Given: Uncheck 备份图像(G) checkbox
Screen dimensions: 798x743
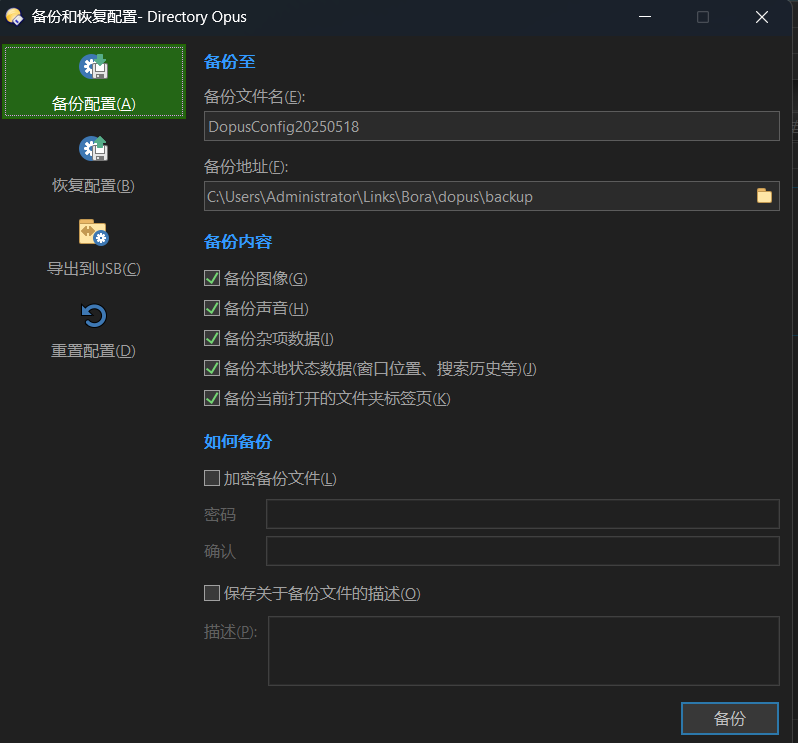Looking at the screenshot, I should click(212, 278).
